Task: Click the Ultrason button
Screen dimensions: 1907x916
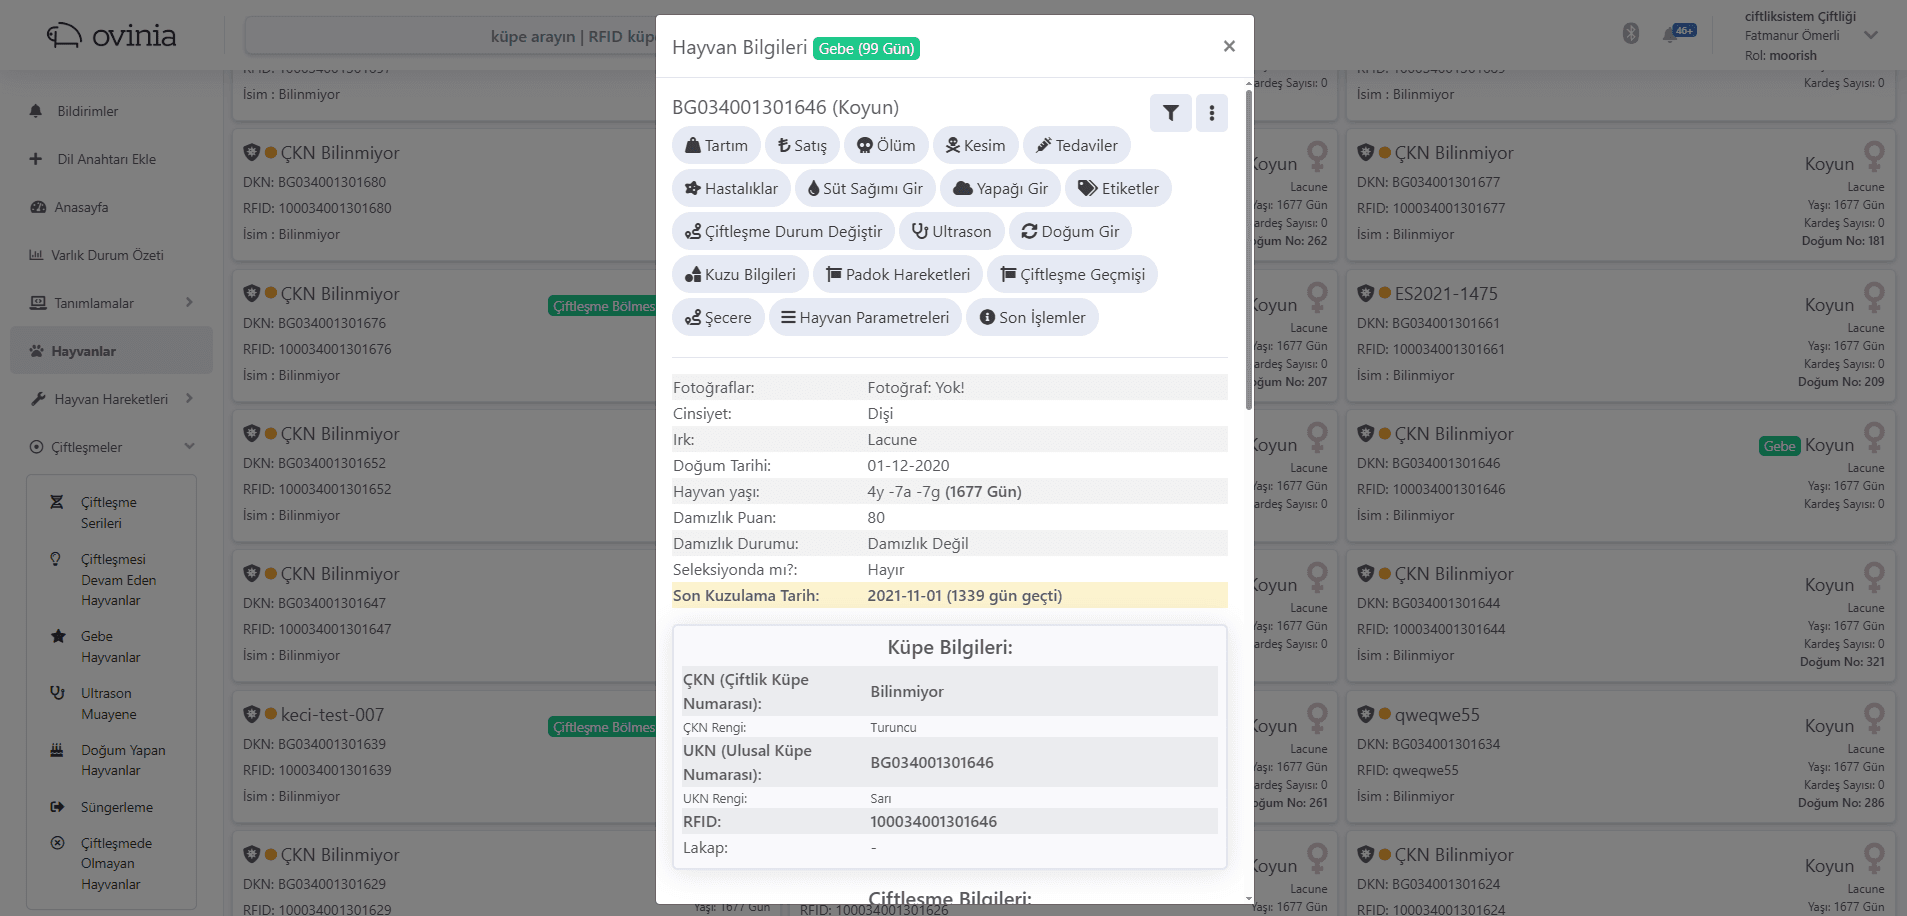Action: click(x=952, y=231)
